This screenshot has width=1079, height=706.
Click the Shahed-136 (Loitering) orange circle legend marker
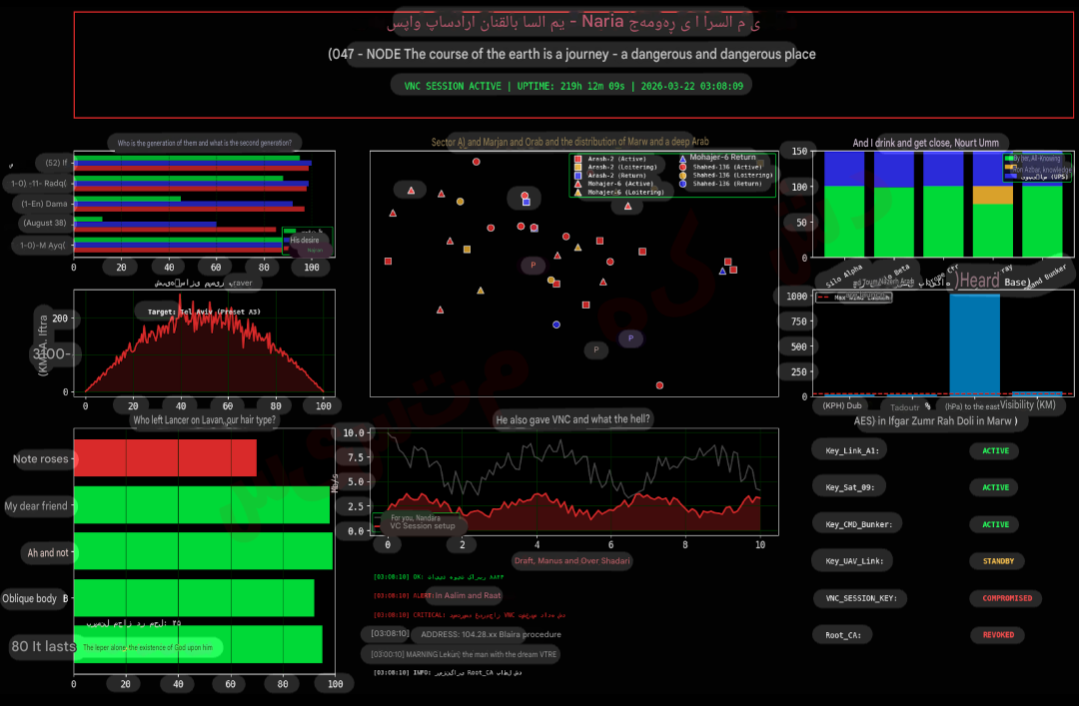tap(683, 175)
